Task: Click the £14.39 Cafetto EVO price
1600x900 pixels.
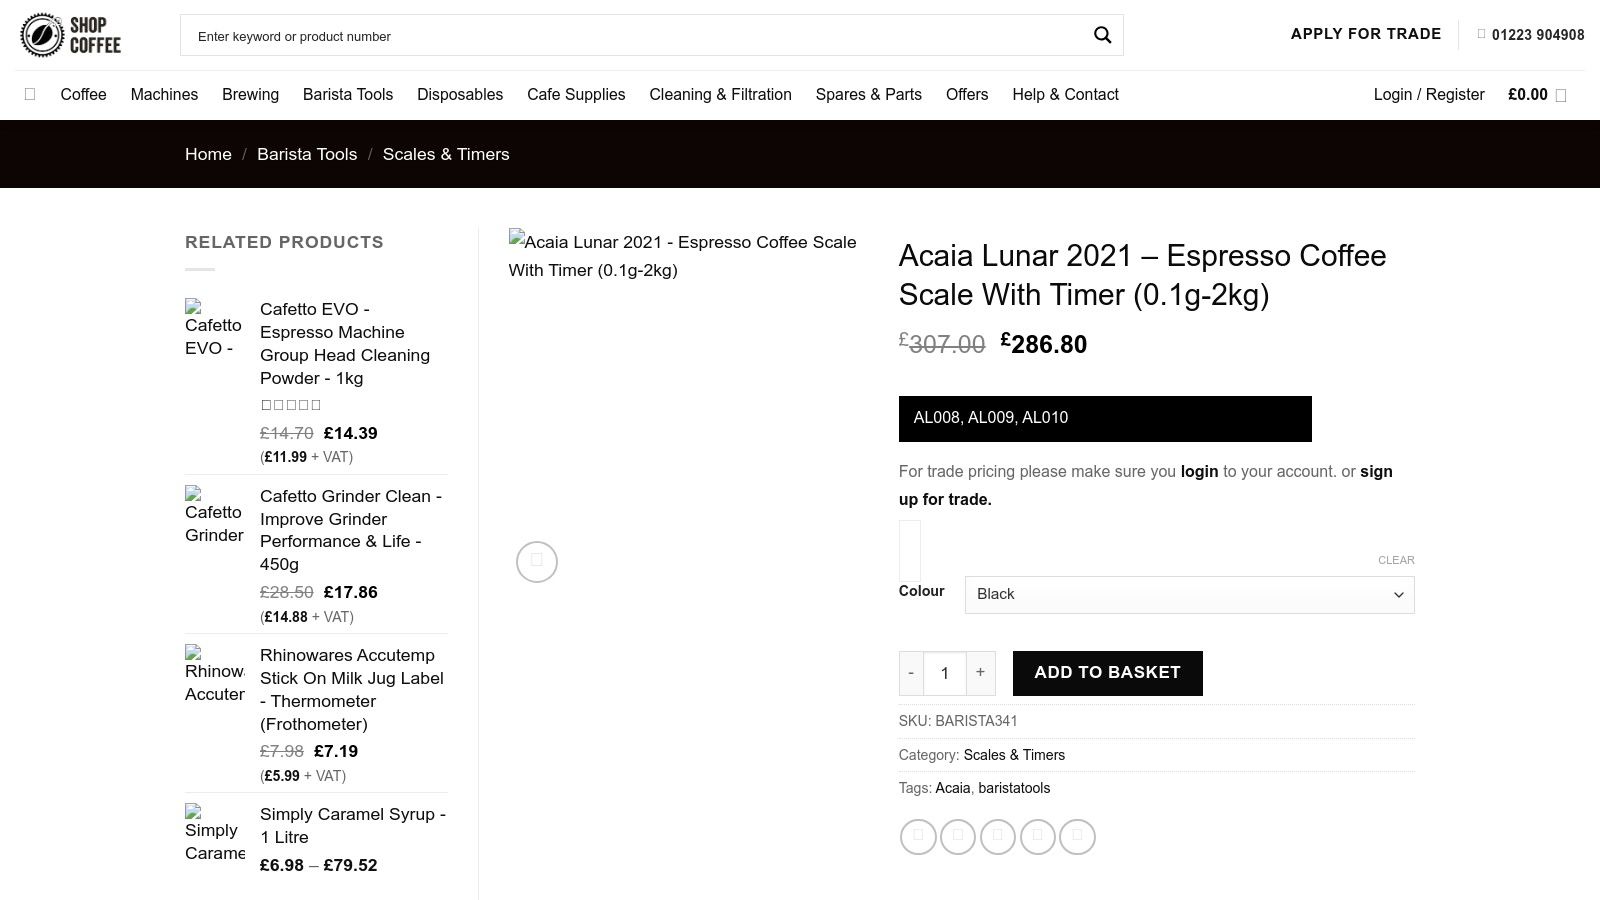Action: click(x=351, y=433)
